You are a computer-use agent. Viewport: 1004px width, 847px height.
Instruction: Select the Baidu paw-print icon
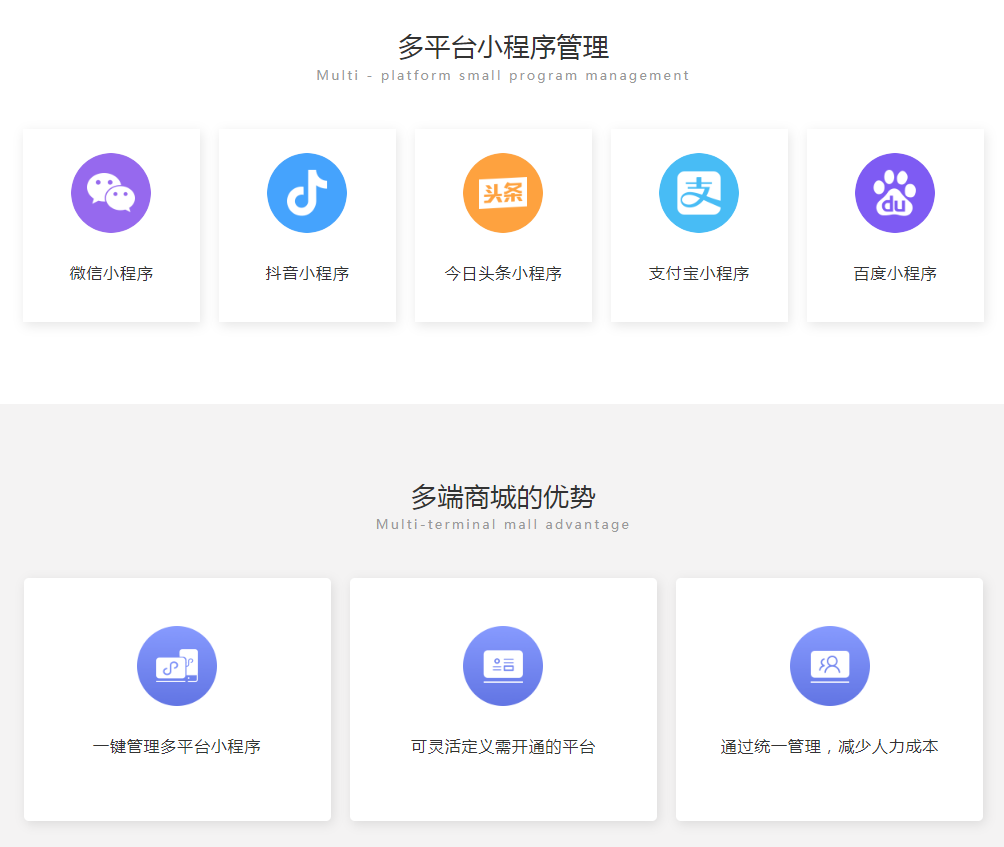point(893,192)
